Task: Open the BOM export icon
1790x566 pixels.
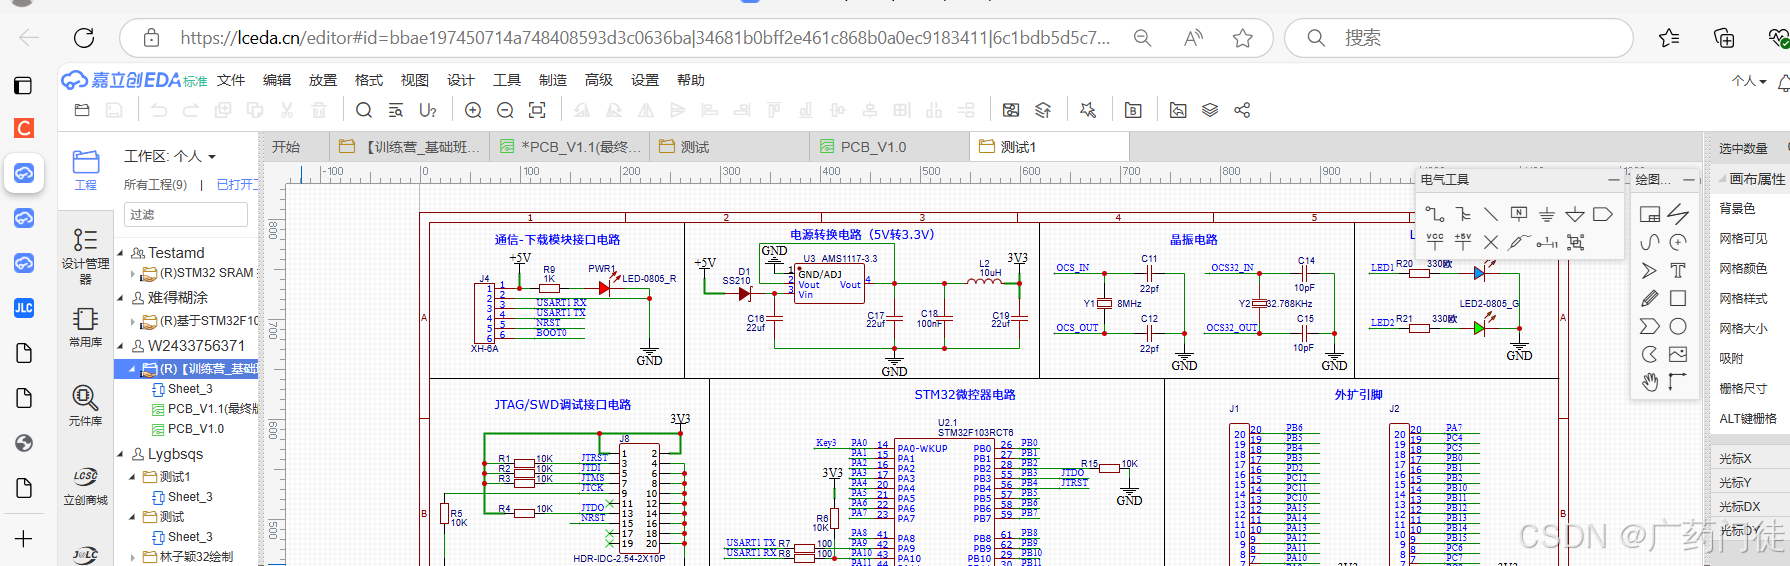Action: coord(1133,110)
